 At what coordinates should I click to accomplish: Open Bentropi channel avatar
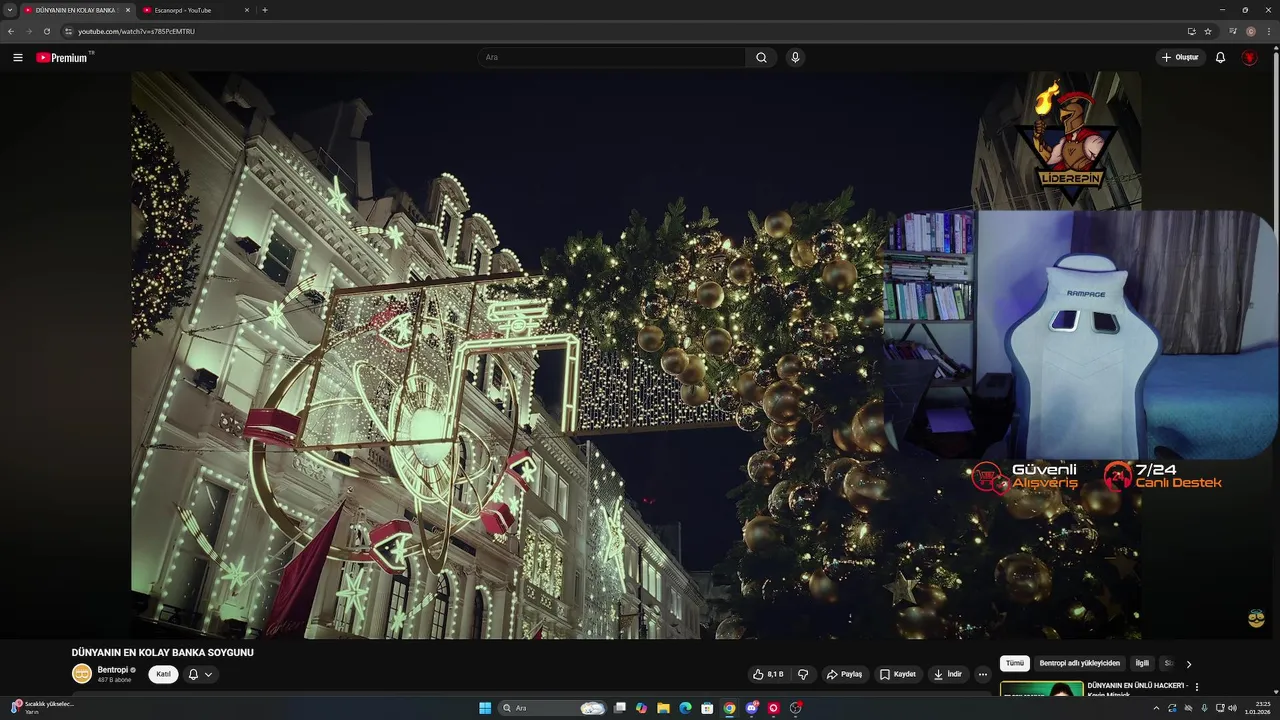click(x=82, y=674)
